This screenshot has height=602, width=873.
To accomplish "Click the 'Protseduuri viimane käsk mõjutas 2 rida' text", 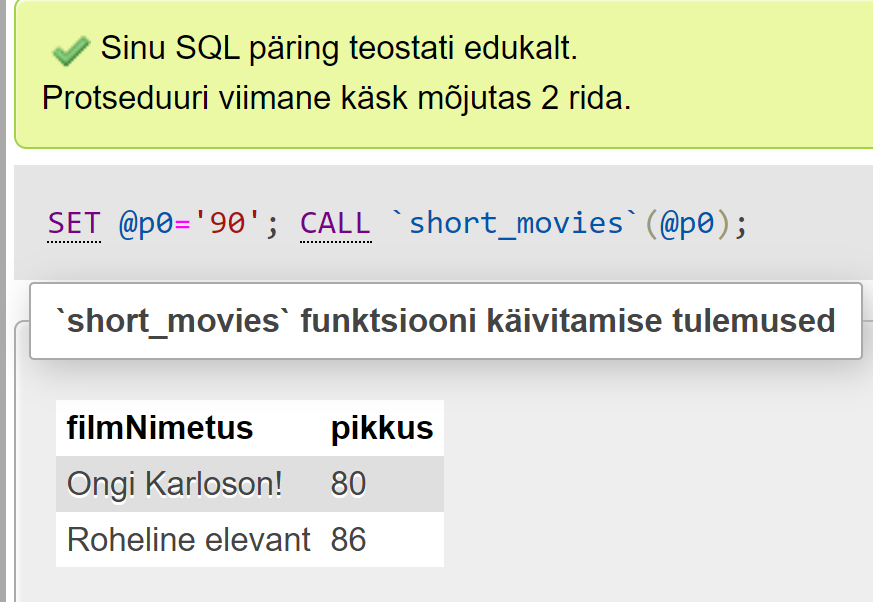I will (336, 98).
